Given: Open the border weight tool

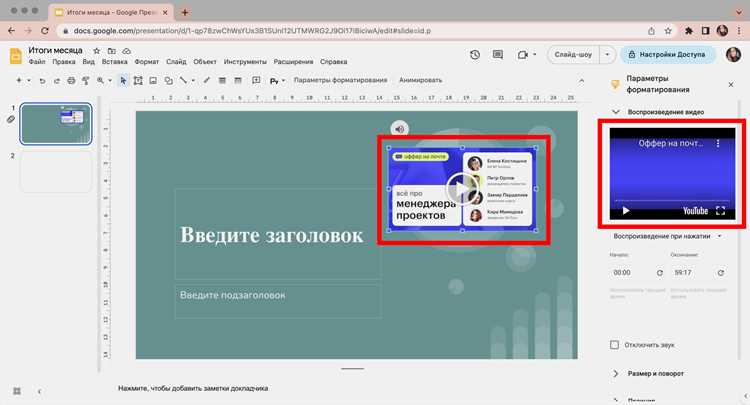Looking at the screenshot, I should pos(222,81).
